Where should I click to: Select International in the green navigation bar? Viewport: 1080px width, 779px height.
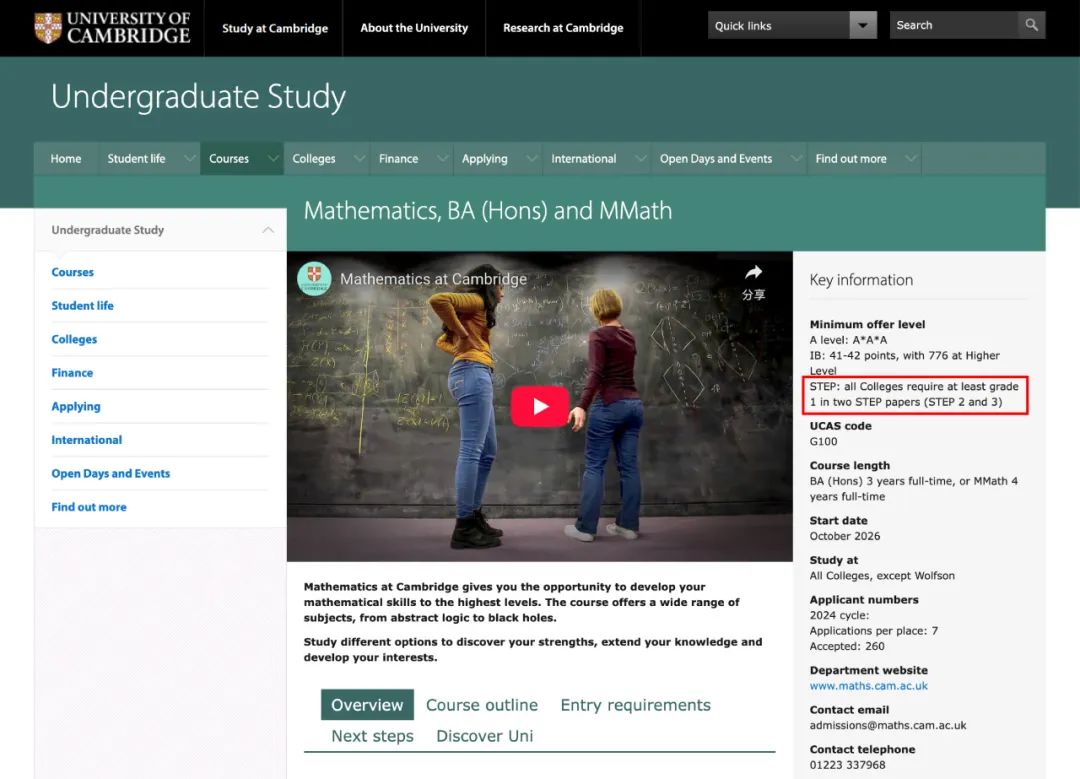[583, 158]
